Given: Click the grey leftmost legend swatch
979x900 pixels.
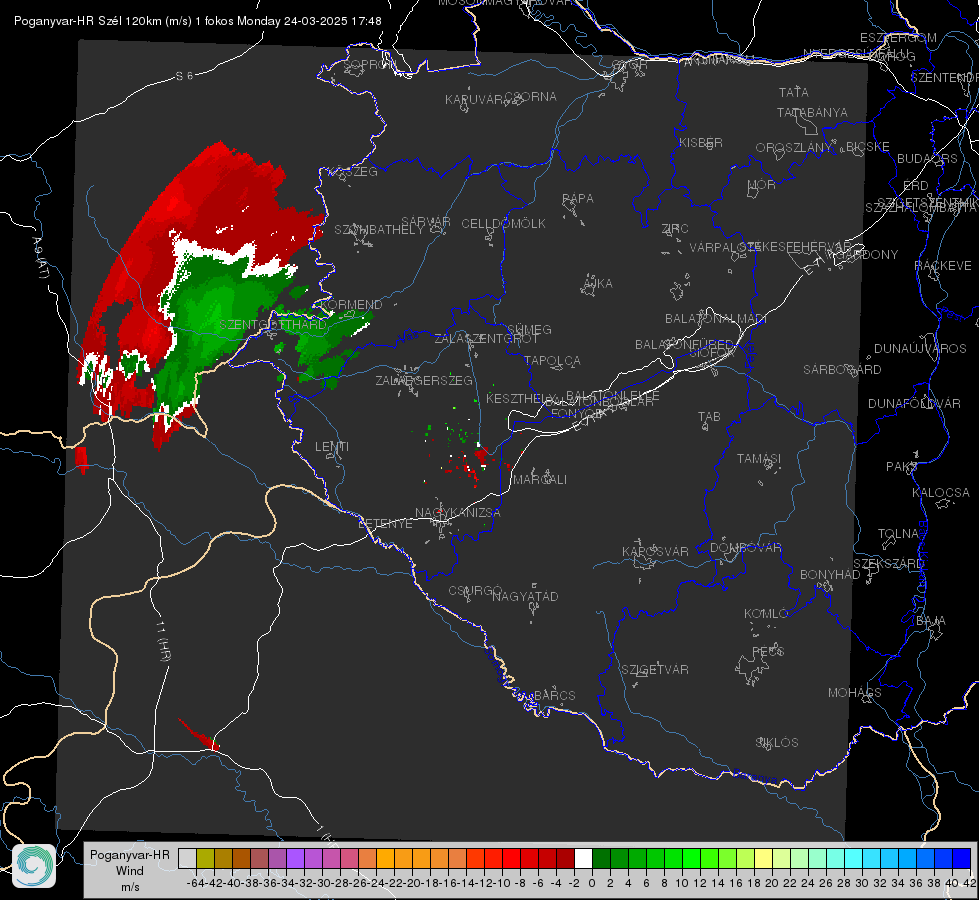Looking at the screenshot, I should pos(187,858).
